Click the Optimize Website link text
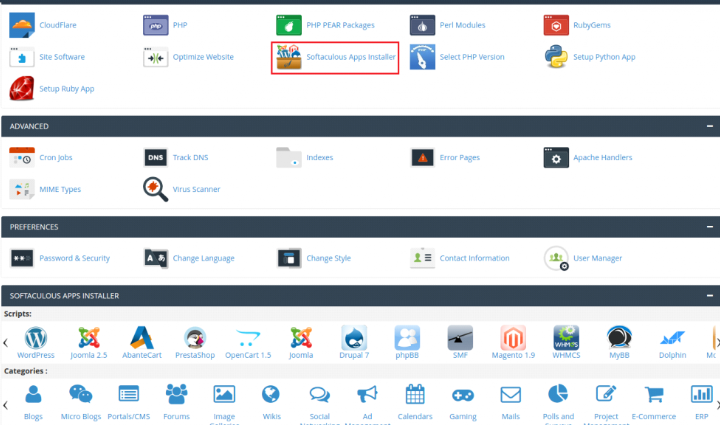The image size is (720, 425). [203, 57]
